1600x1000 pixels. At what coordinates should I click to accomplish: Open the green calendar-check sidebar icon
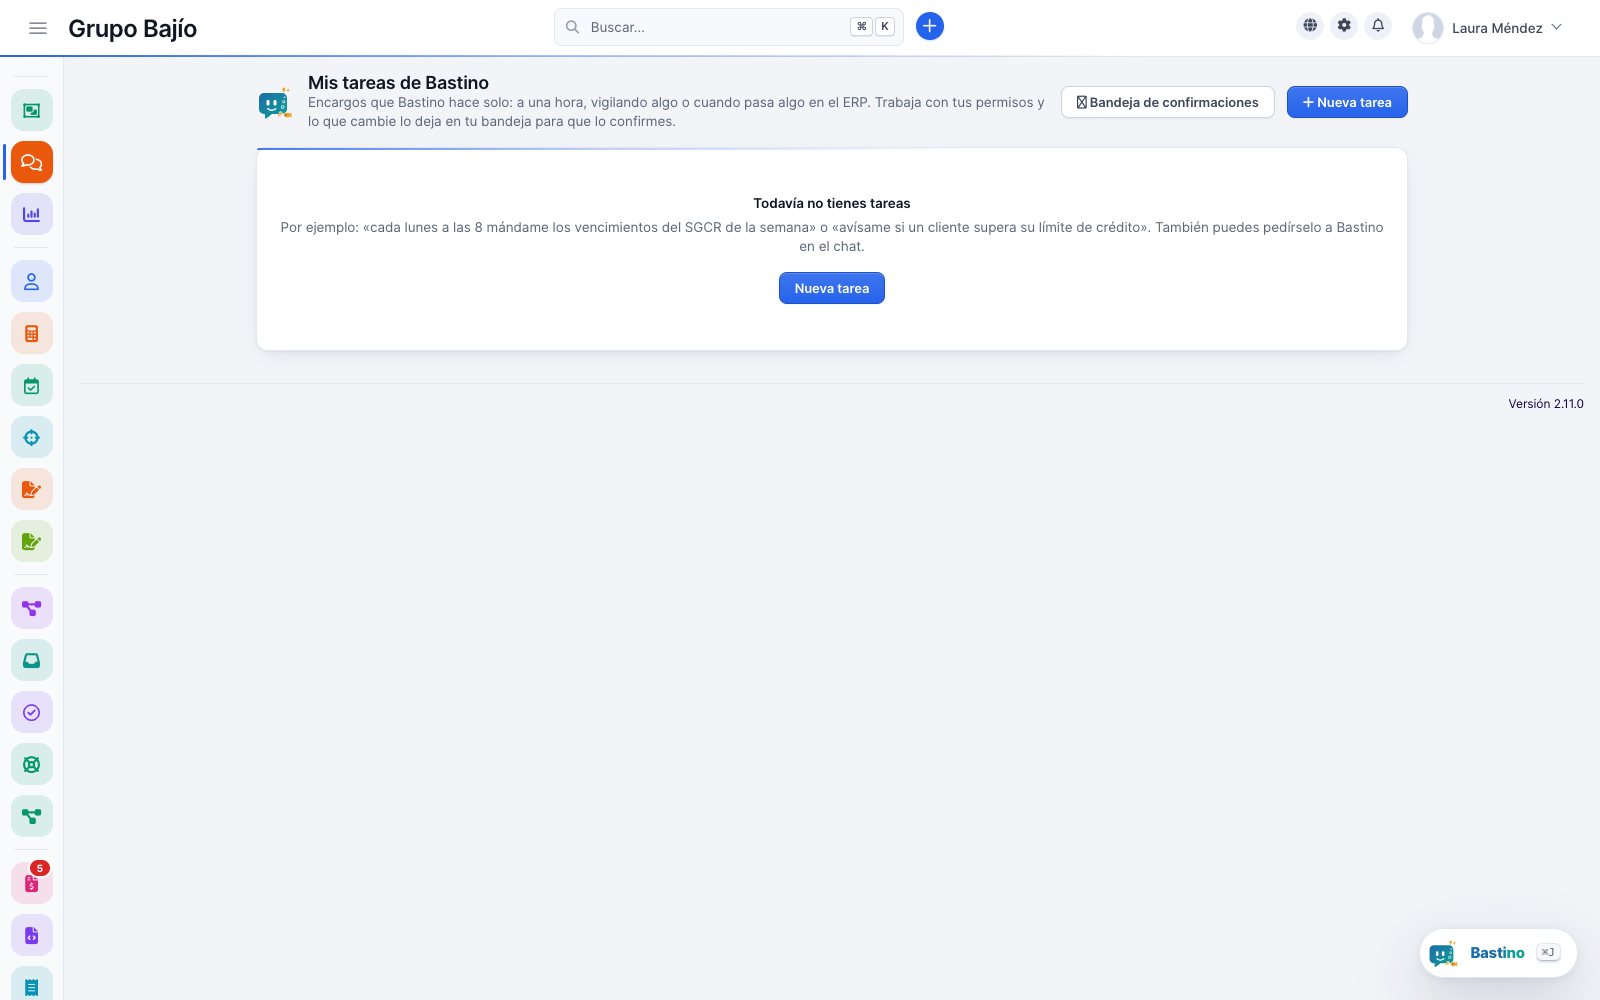pyautogui.click(x=32, y=386)
